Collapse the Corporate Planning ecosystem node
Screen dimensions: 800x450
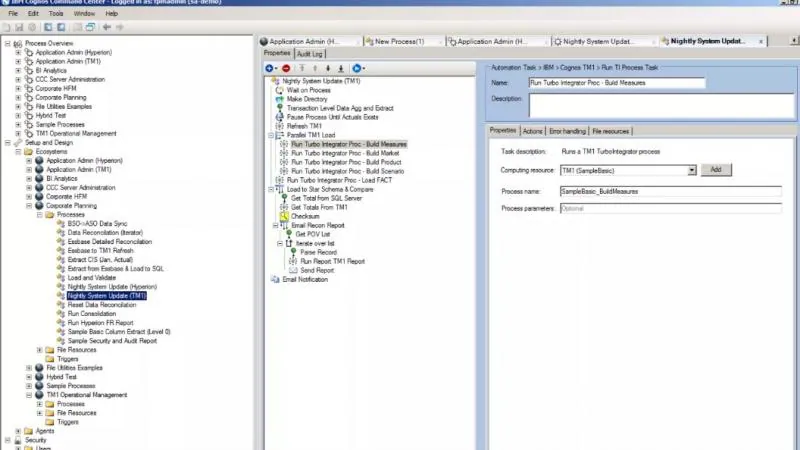coord(29,206)
